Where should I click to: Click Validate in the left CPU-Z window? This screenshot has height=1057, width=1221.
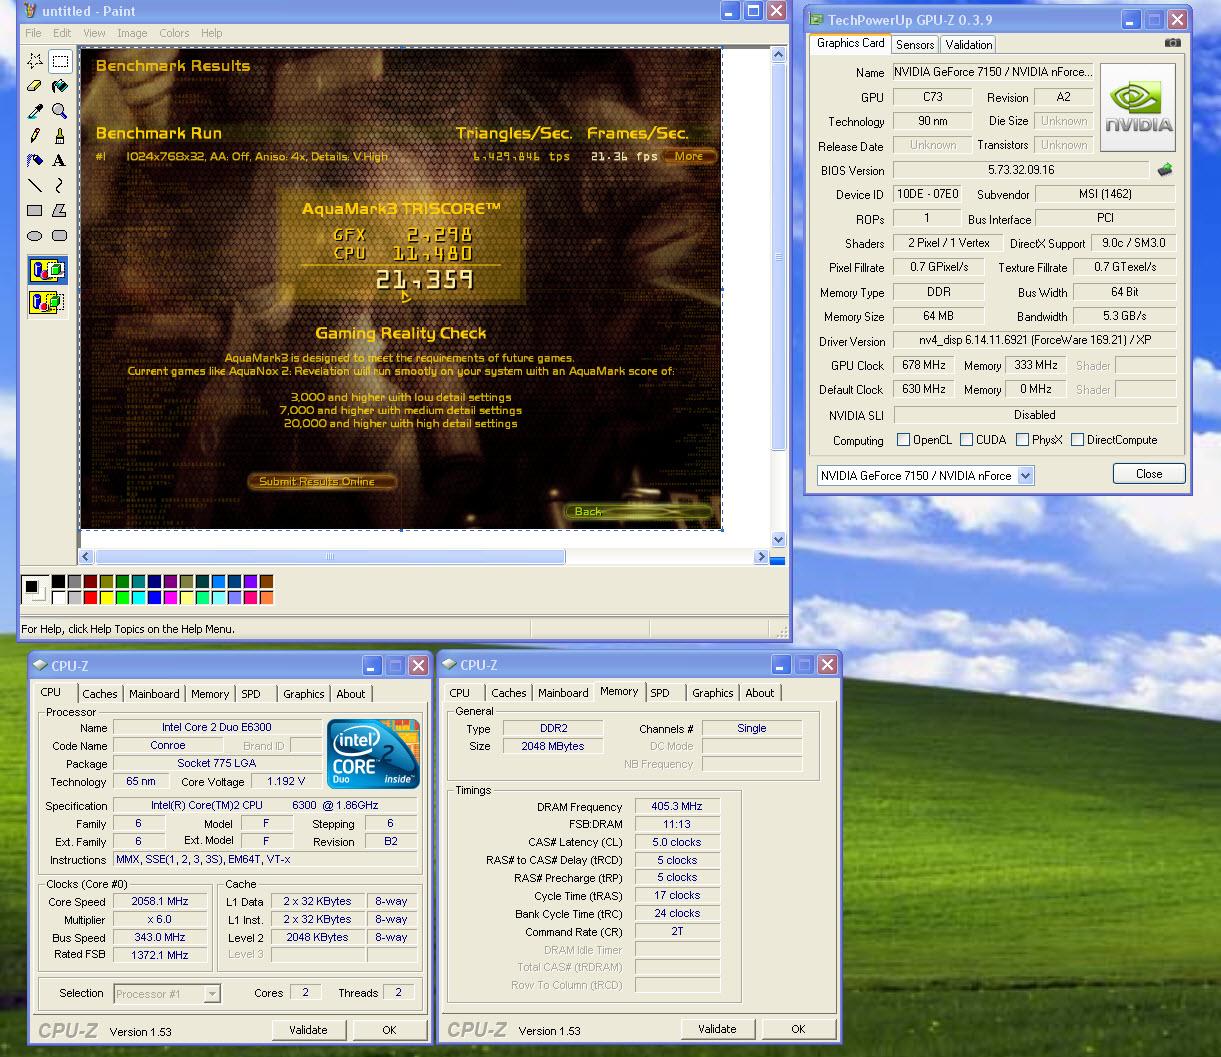click(308, 1030)
